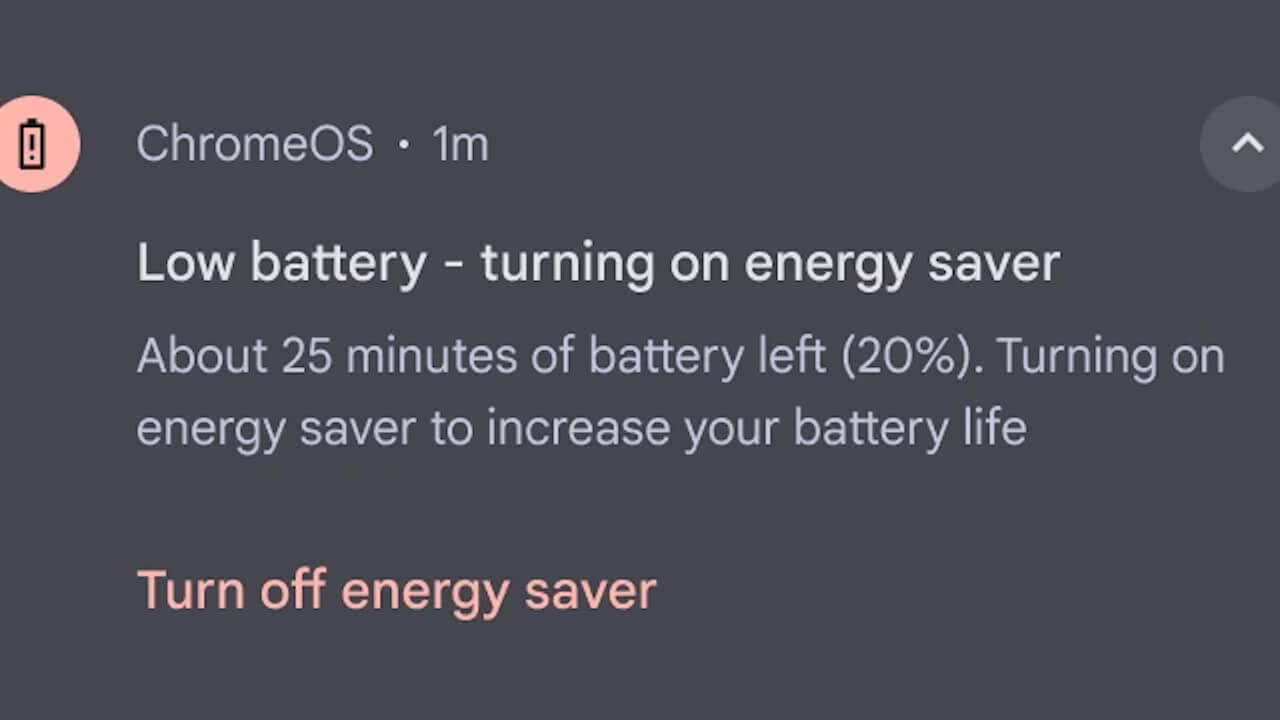Turn off energy saver

tap(396, 590)
